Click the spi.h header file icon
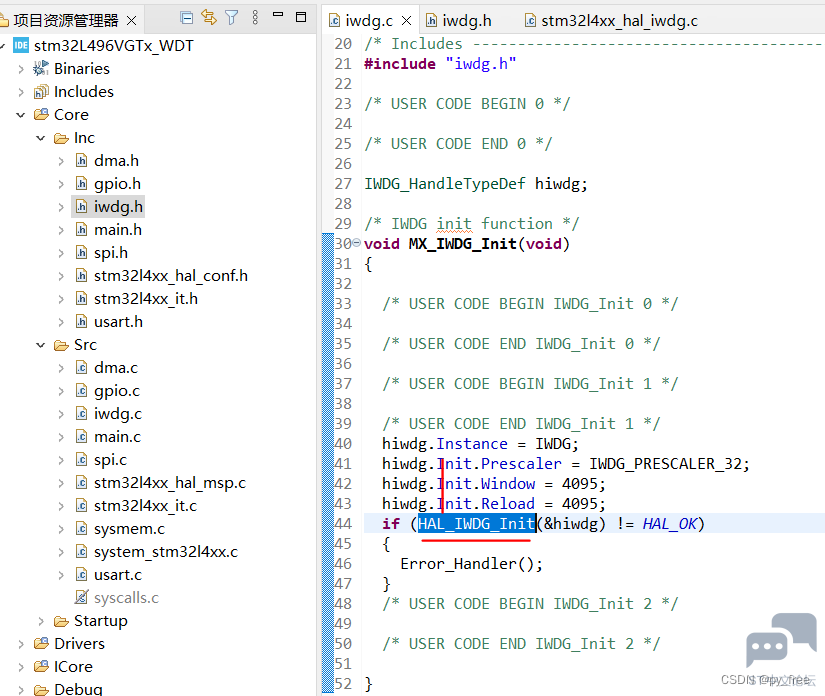This screenshot has width=825, height=696. (81, 253)
